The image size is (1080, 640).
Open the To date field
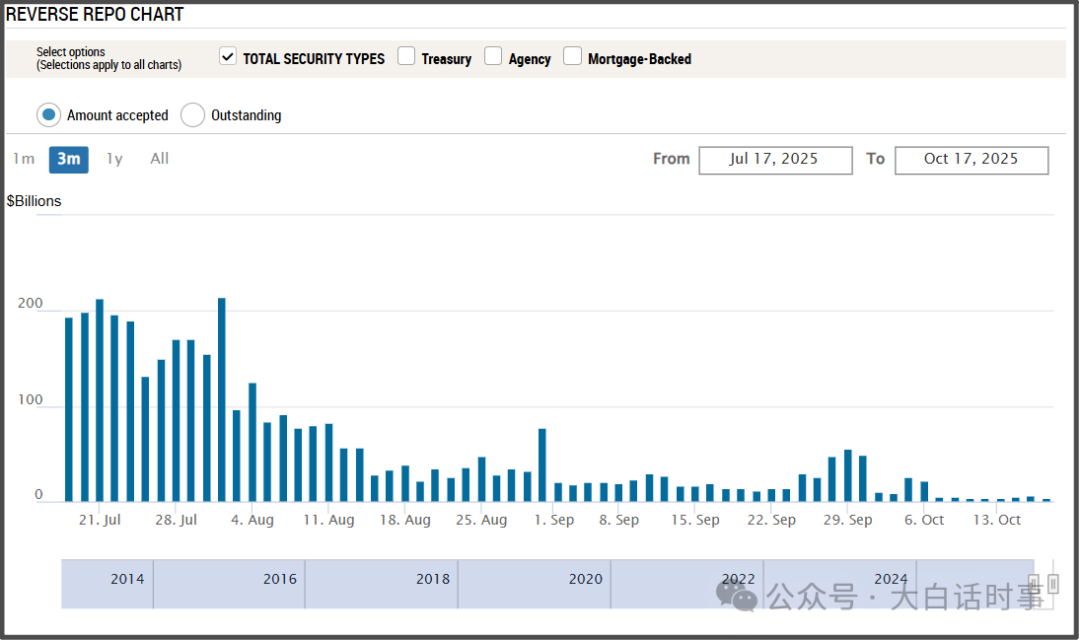point(971,160)
